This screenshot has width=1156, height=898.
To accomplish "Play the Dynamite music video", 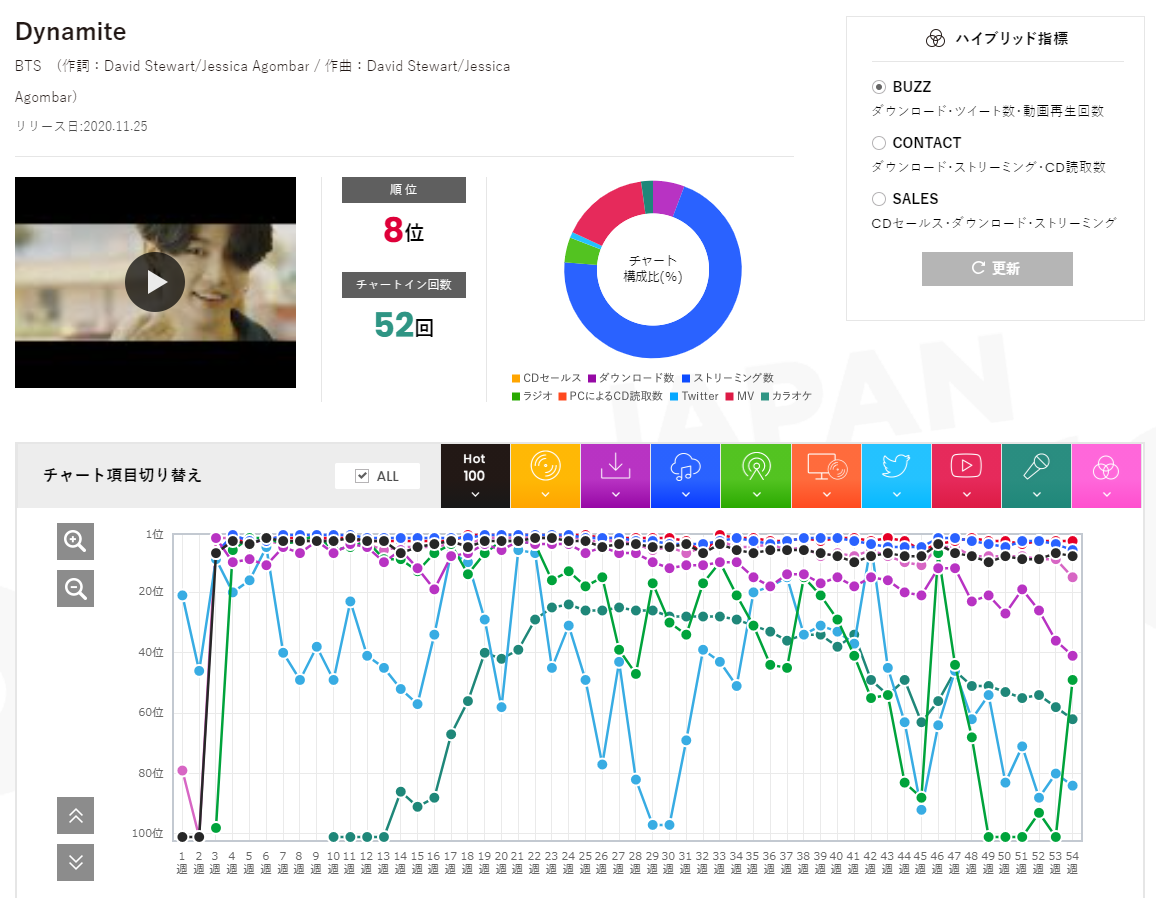I will point(155,282).
